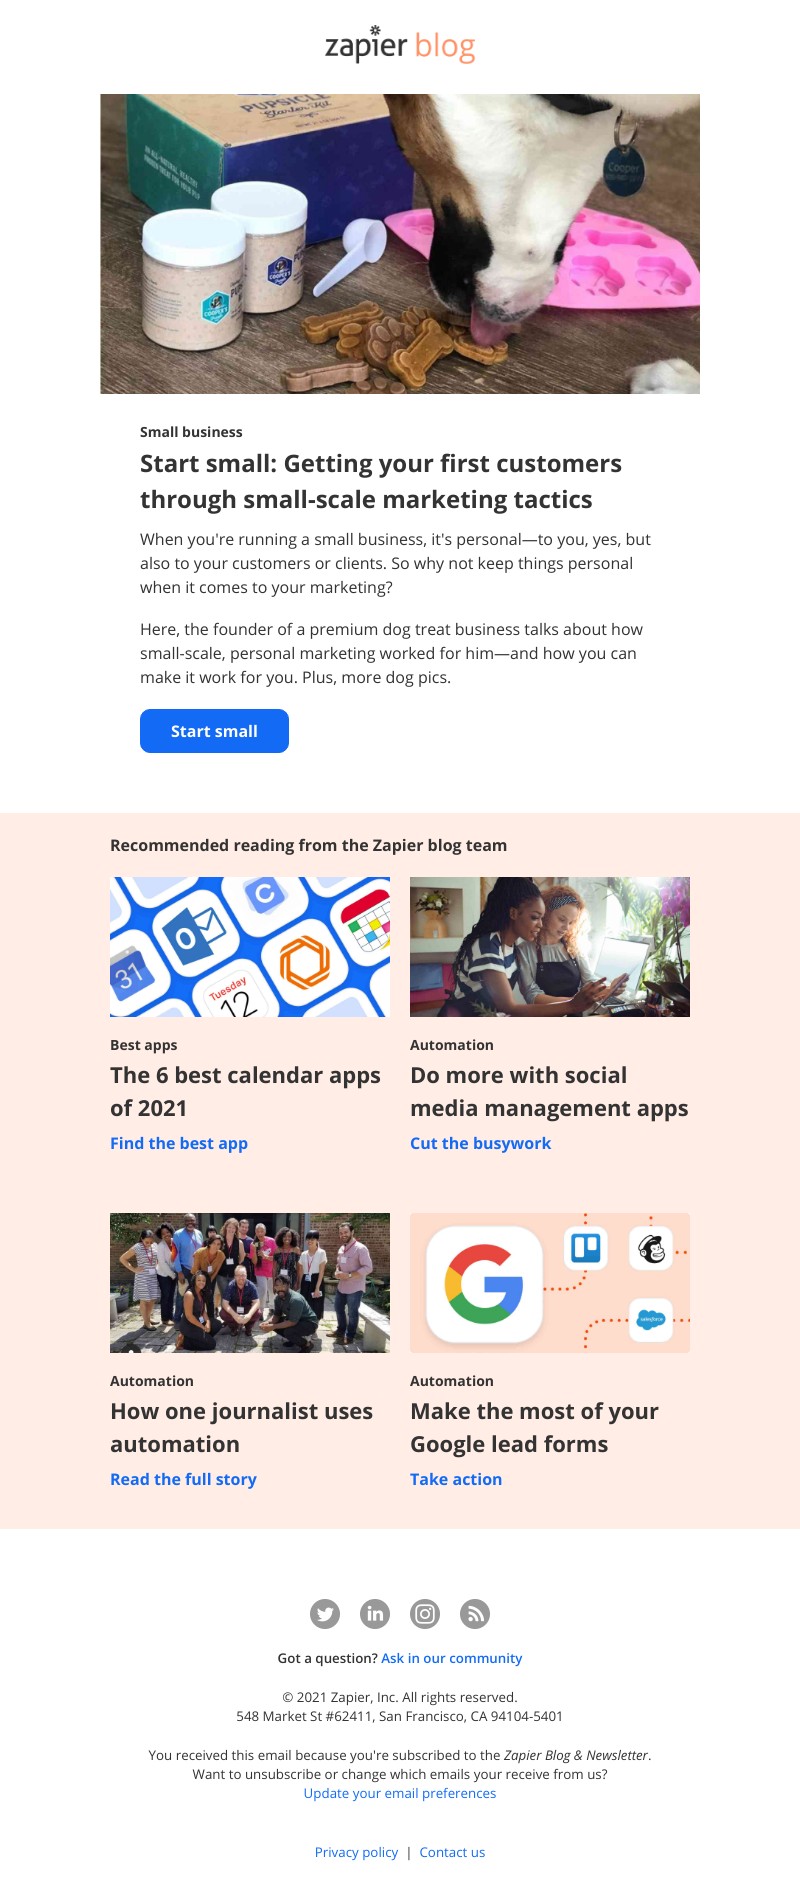Open the journalist group photo thumbnail
This screenshot has height=1892, width=800.
(x=250, y=1283)
